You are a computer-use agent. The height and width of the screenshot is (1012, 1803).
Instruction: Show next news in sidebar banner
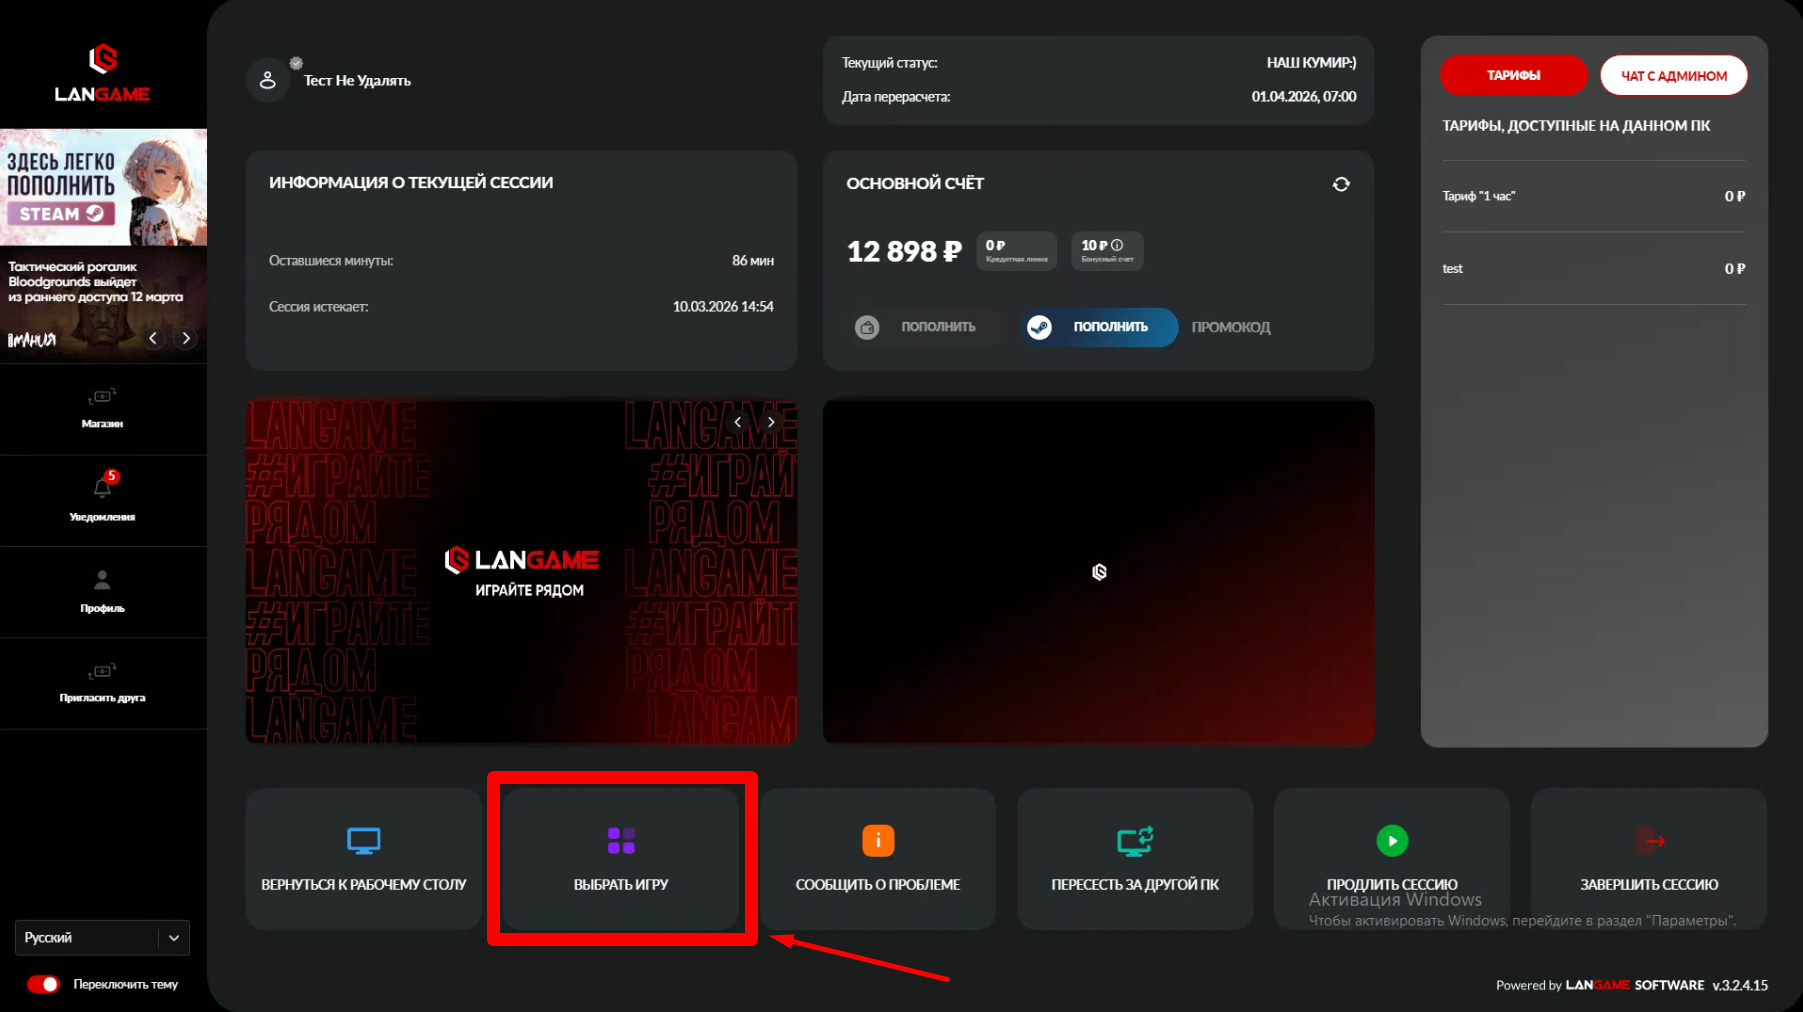pyautogui.click(x=186, y=338)
